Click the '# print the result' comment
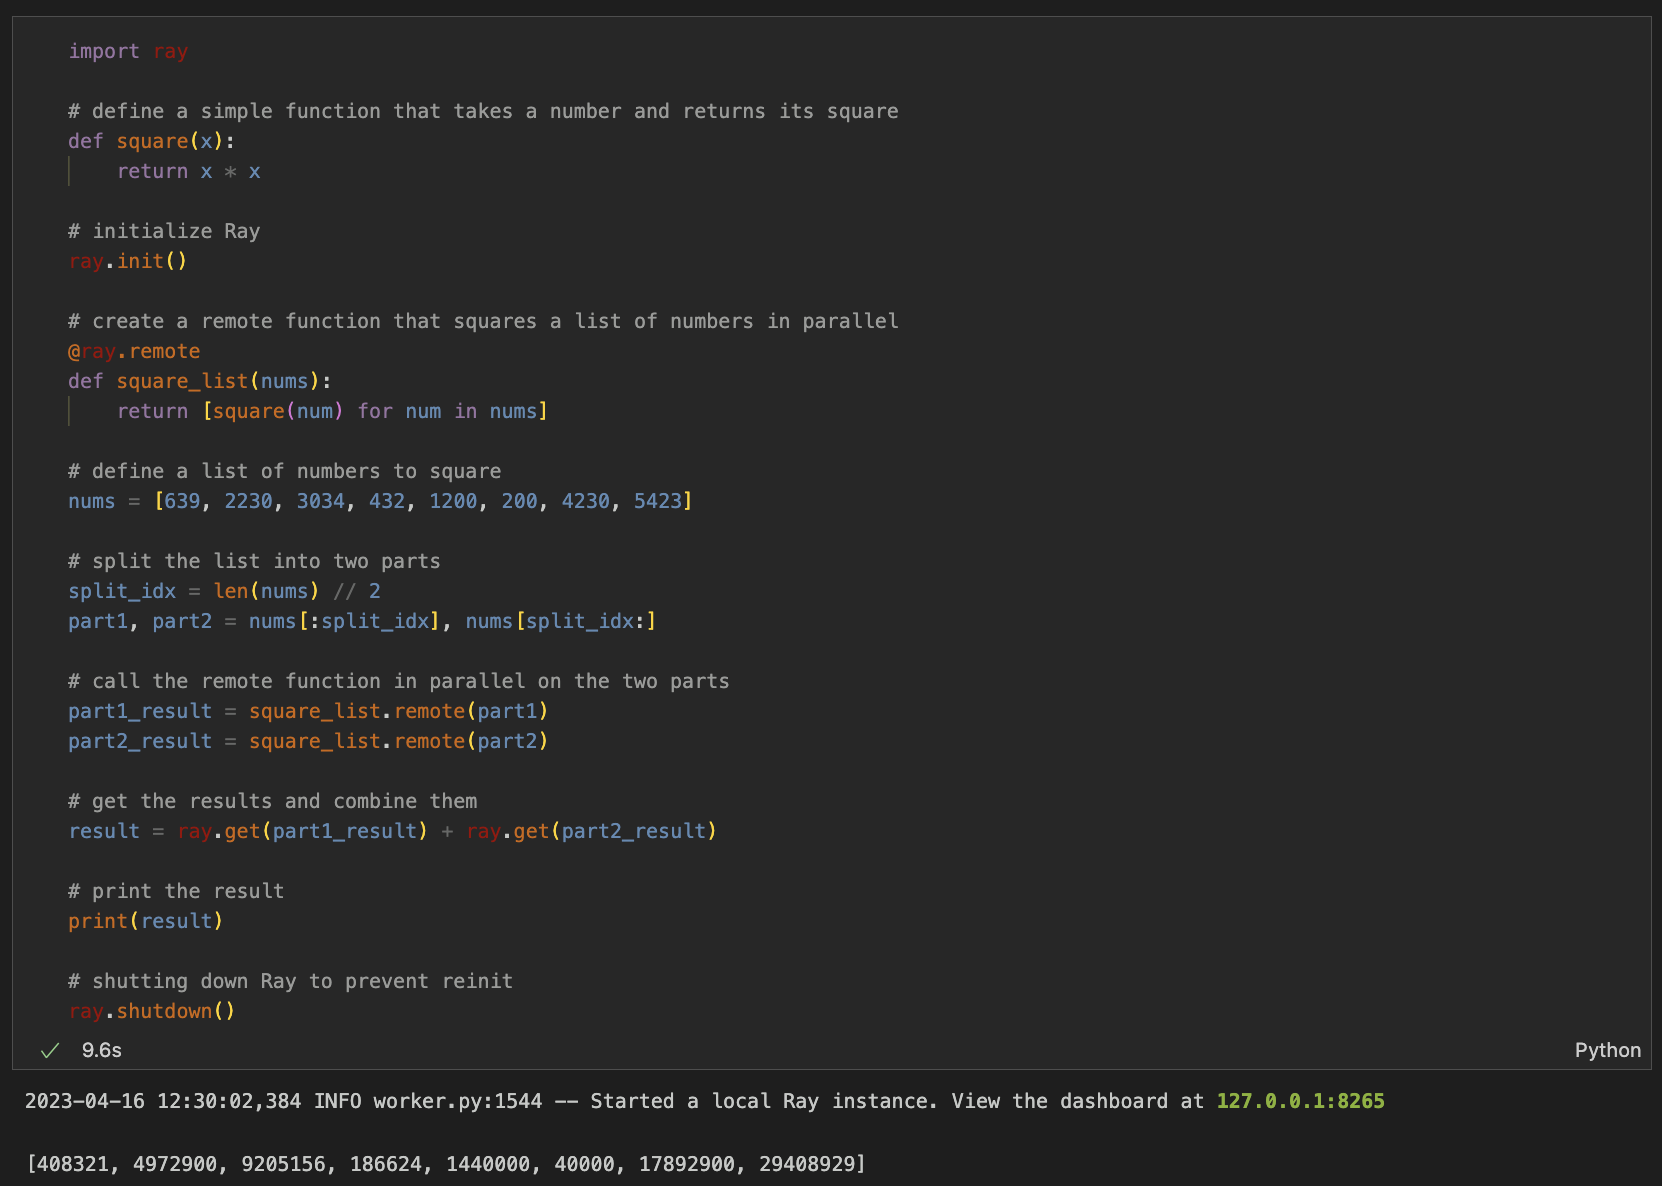Screen dimensions: 1662x1186 tap(176, 891)
